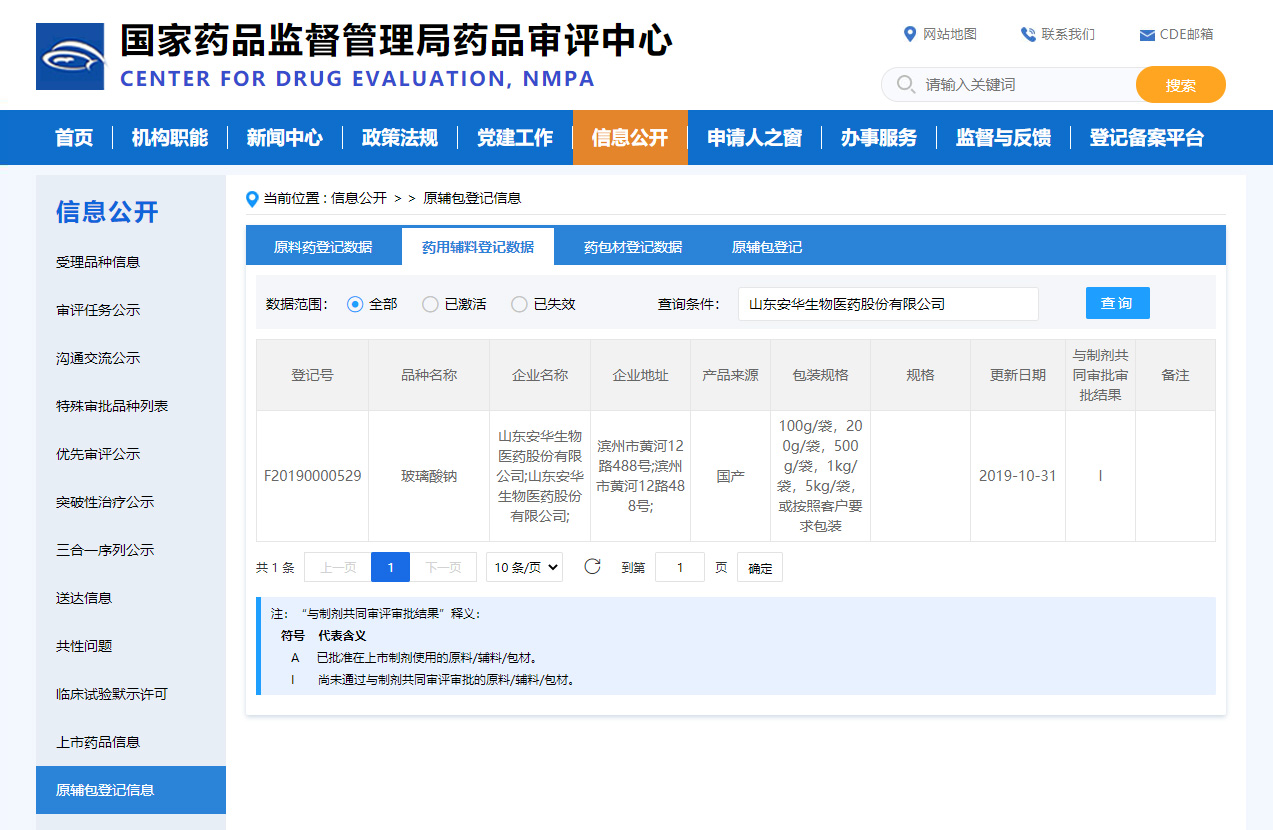Click the 登记号 column header
The image size is (1273, 830).
click(312, 375)
